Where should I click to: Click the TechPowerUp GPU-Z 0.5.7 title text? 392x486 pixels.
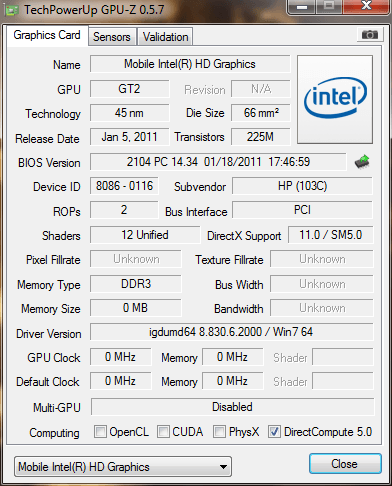(94, 10)
